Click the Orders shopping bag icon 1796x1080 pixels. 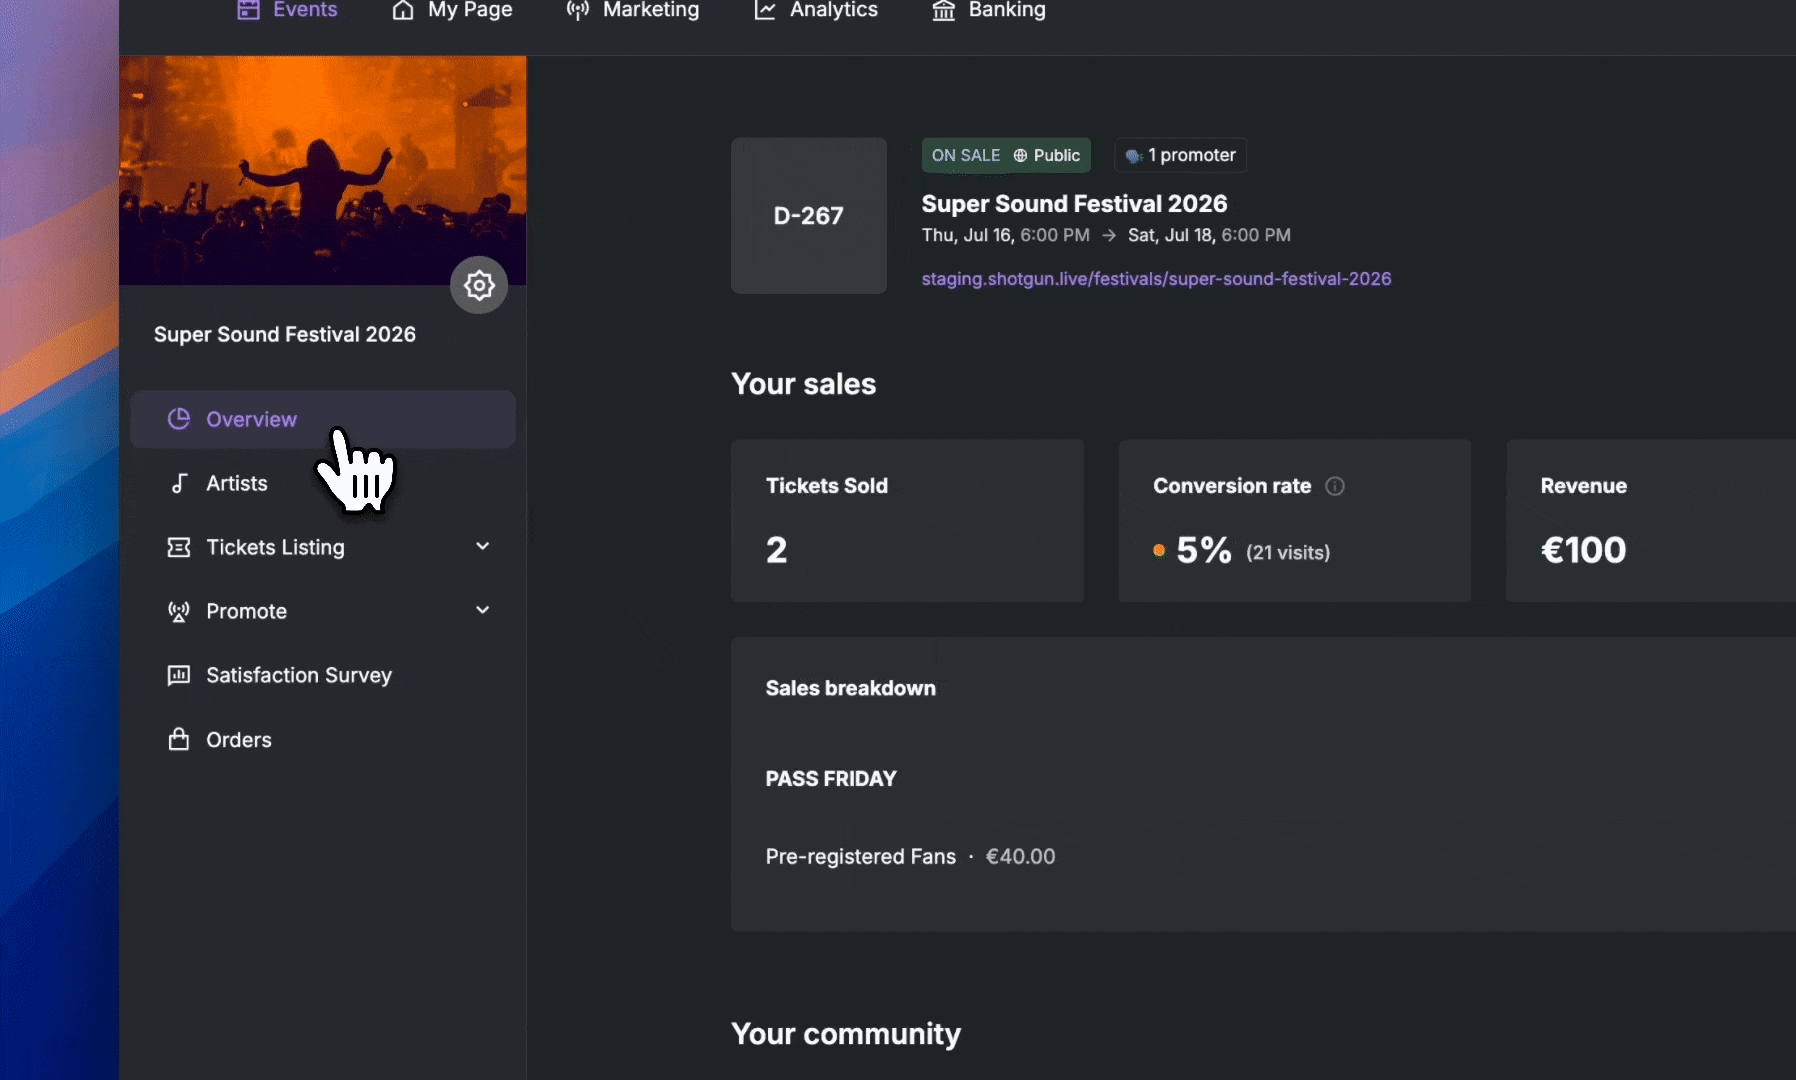pos(179,739)
